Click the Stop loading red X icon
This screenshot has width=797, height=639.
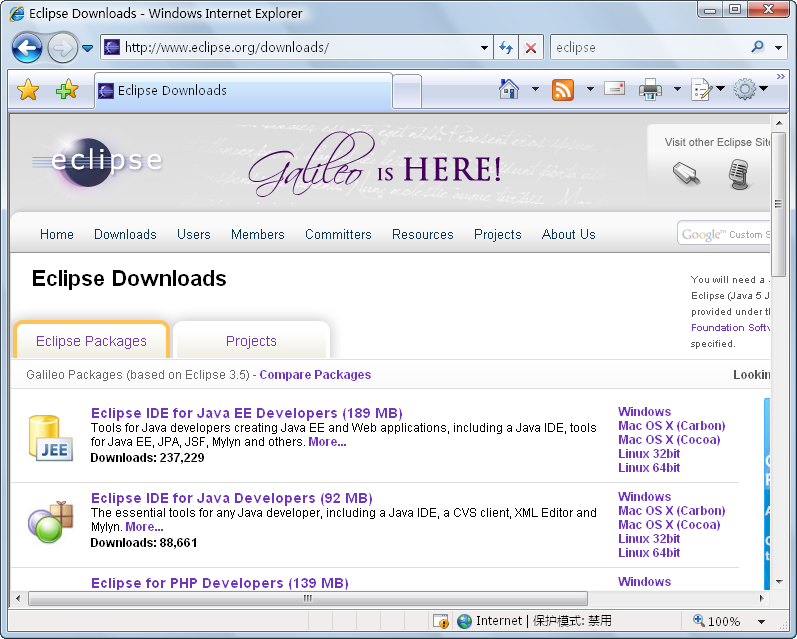point(531,47)
